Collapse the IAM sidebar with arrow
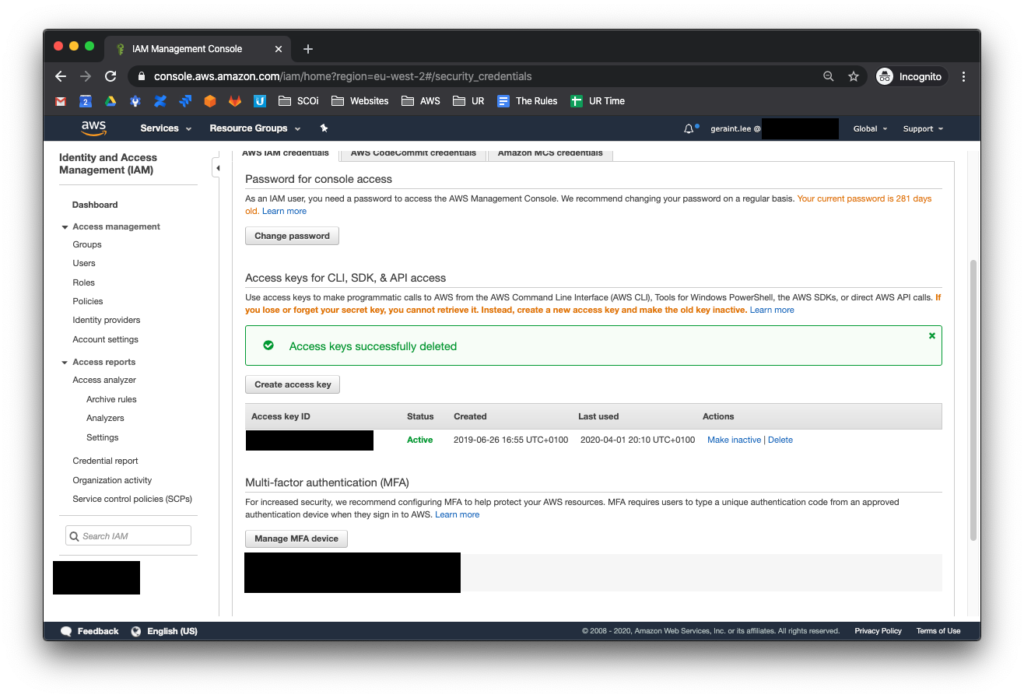The height and width of the screenshot is (698, 1024). (217, 168)
